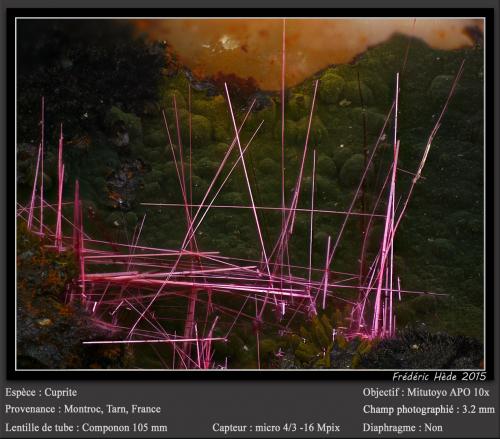Click 'Capteur : micro 4/3 -16 Mpix' text
This screenshot has width=500, height=439.
point(276,428)
